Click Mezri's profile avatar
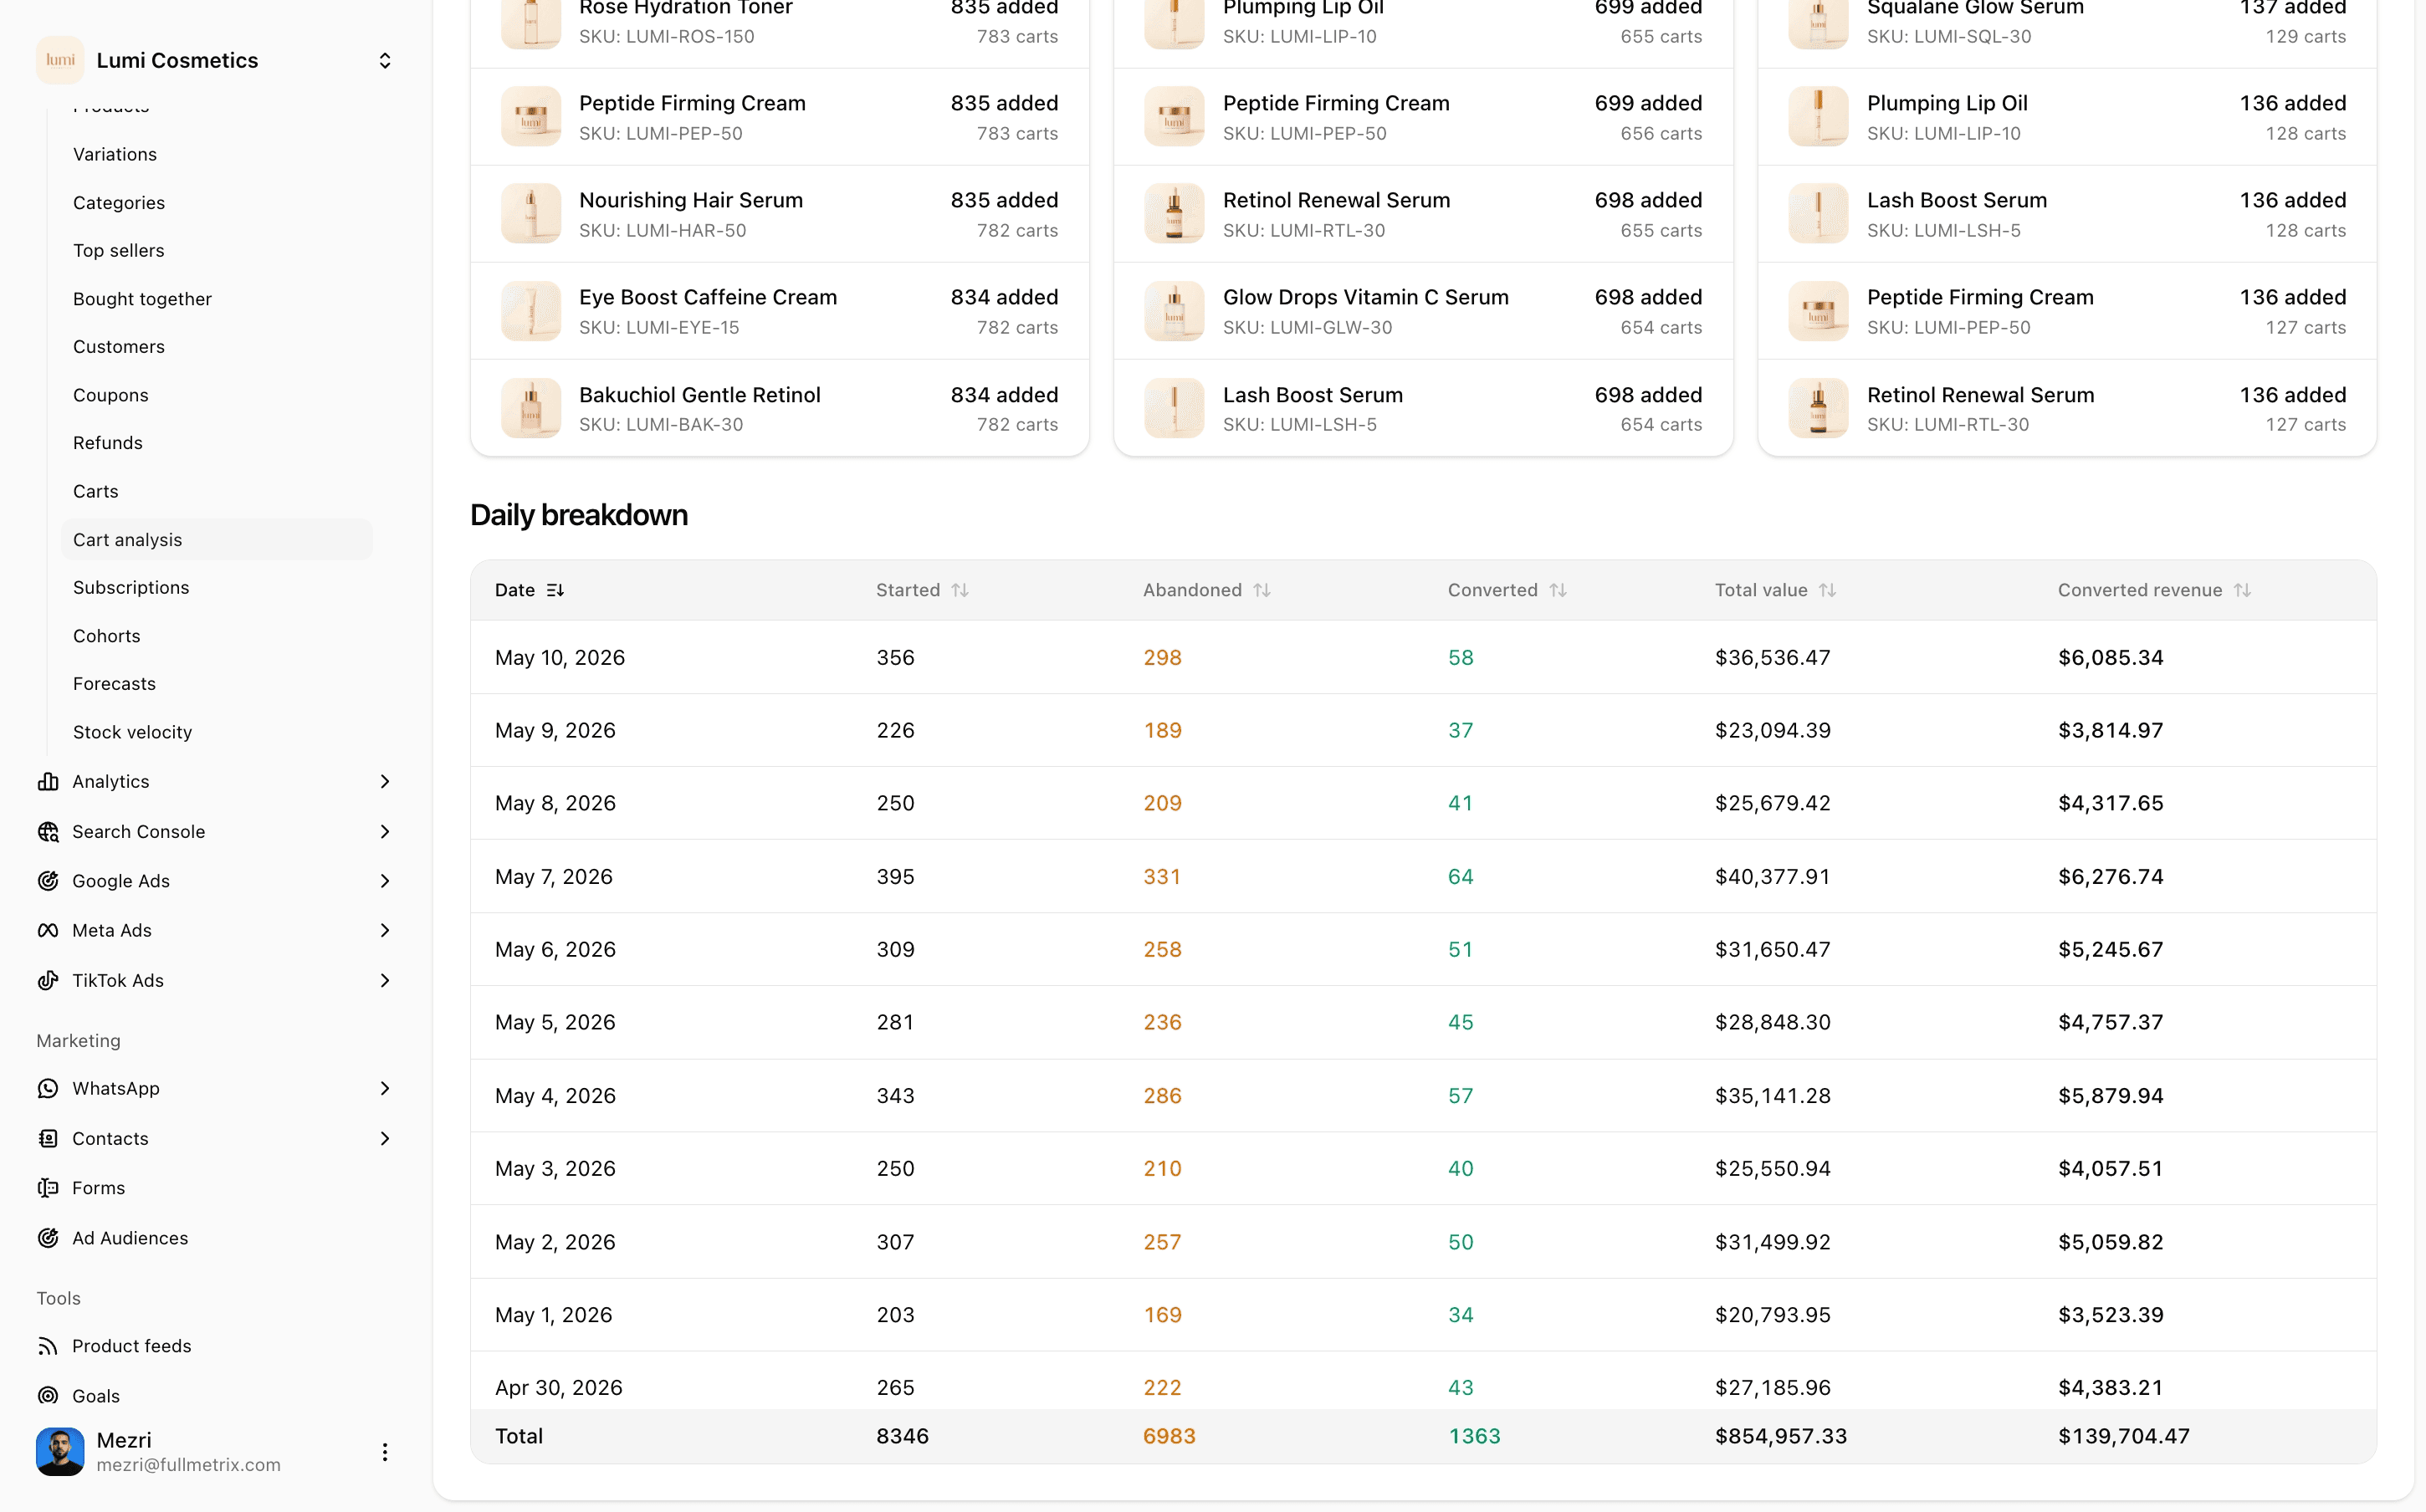 60,1452
